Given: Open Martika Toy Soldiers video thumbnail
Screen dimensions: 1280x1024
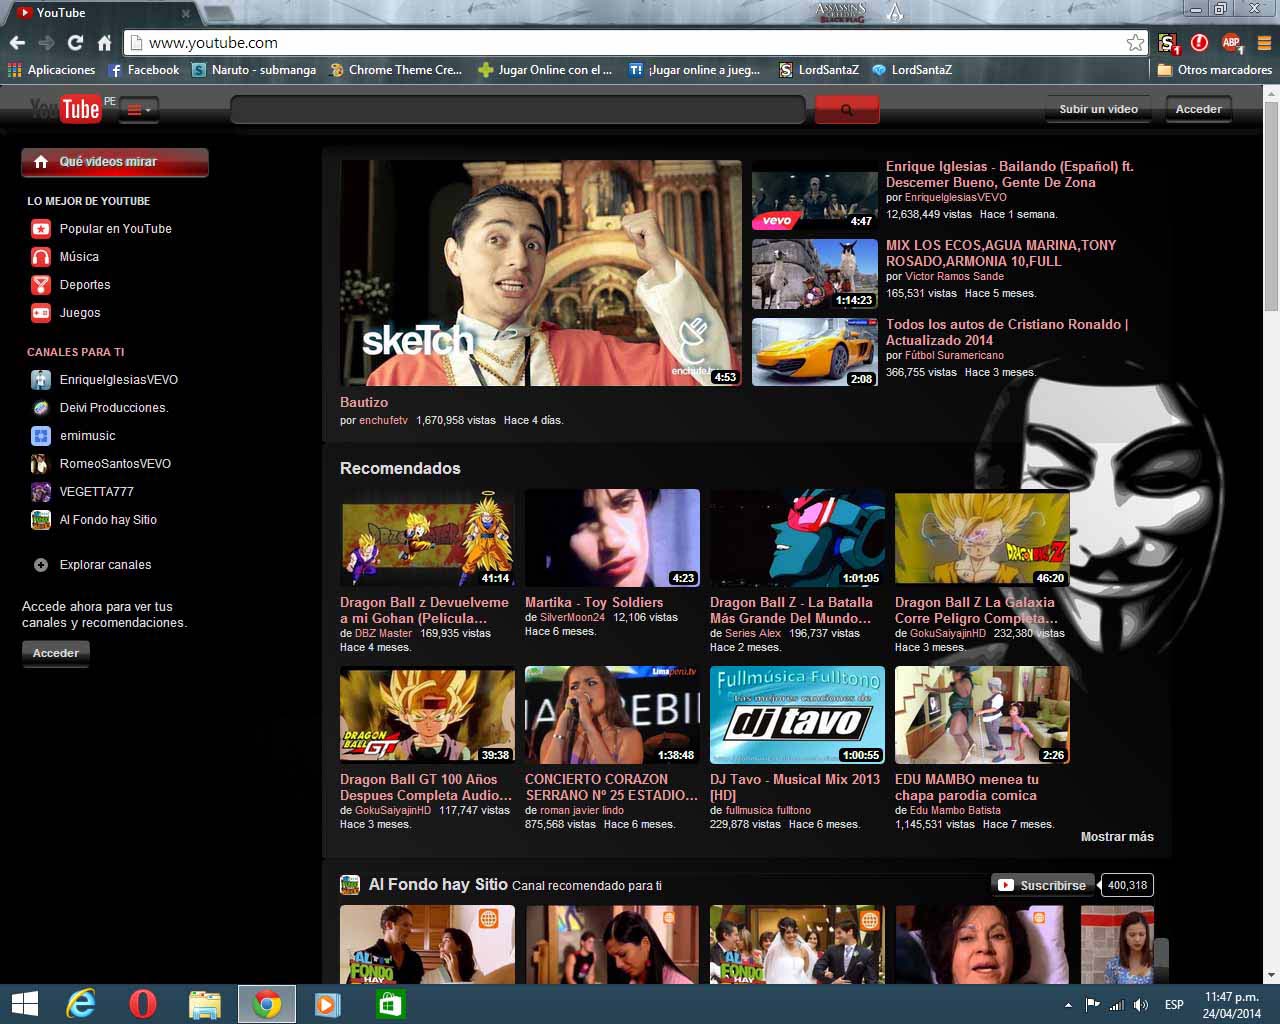Looking at the screenshot, I should [612, 538].
